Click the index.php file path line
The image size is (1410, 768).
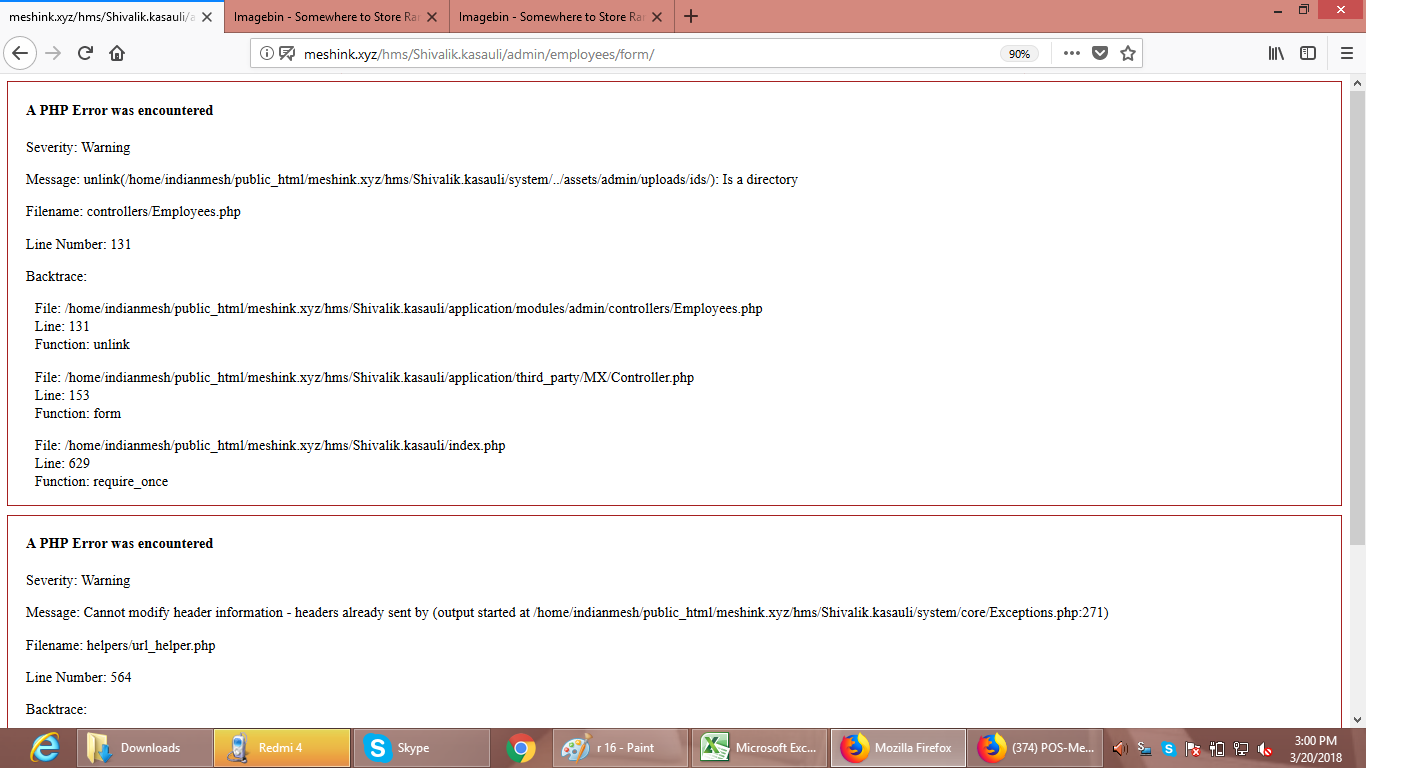coord(270,446)
